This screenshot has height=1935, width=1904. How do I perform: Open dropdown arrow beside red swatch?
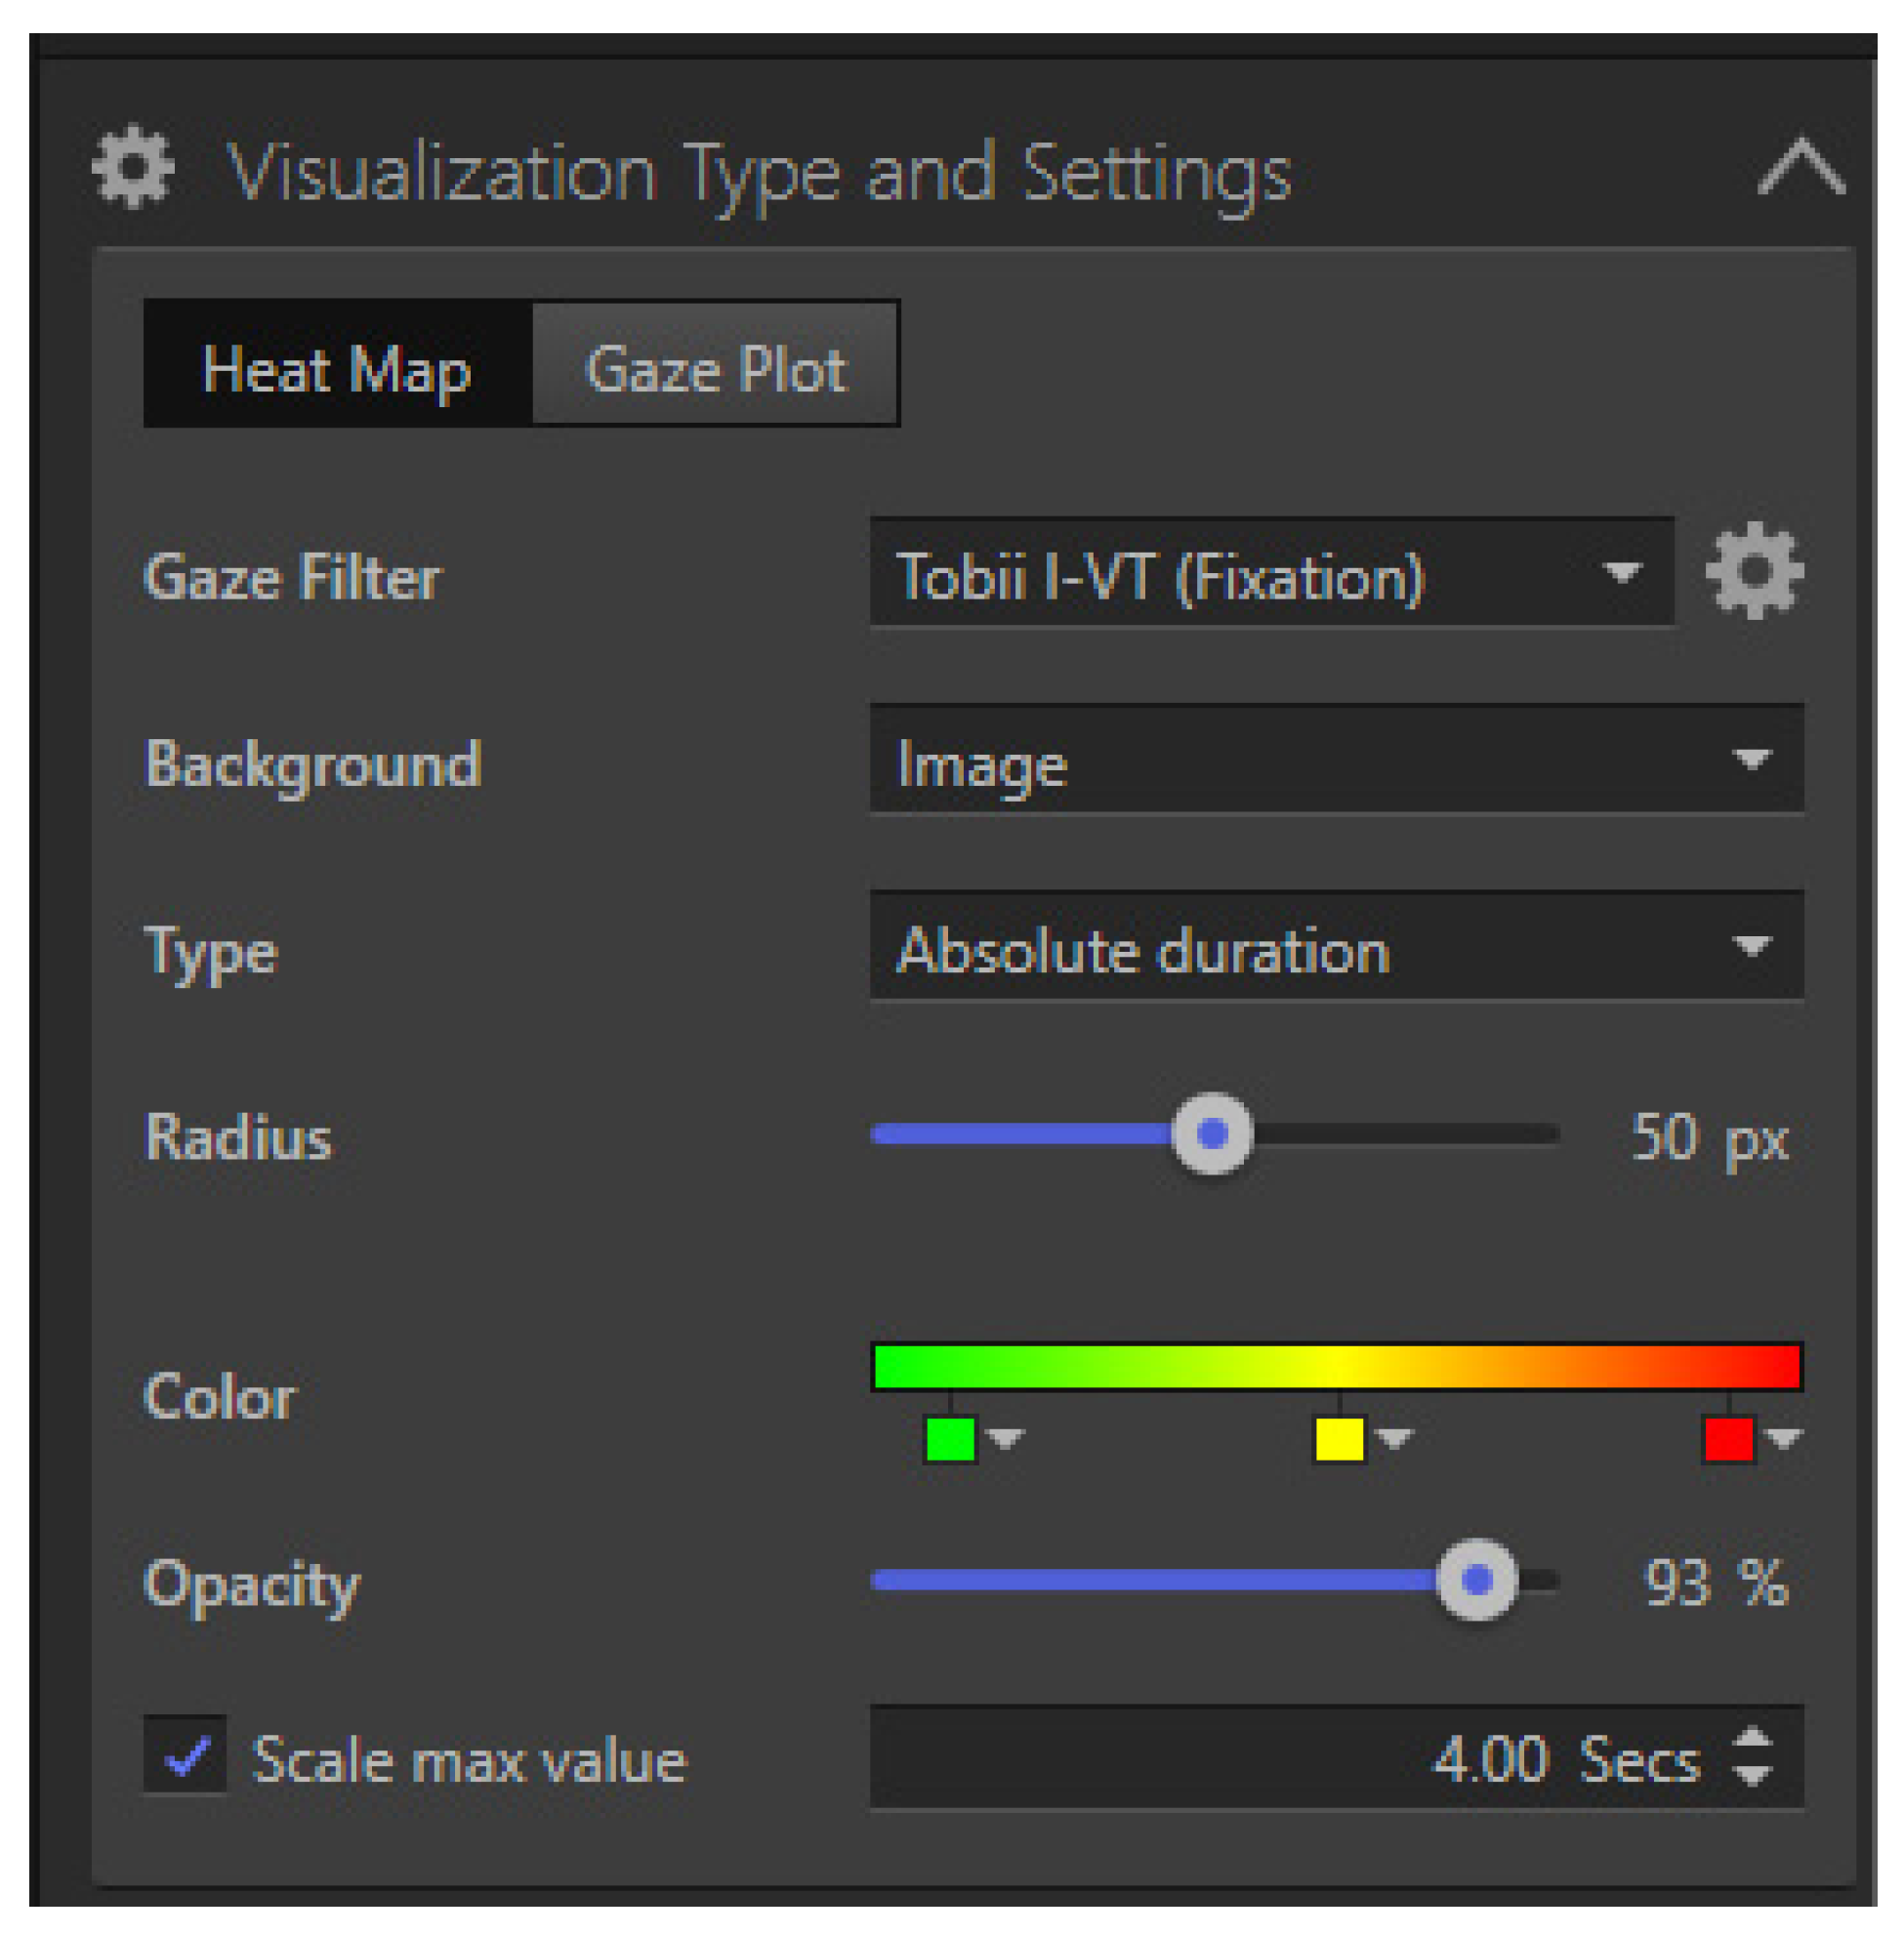[x=1784, y=1439]
